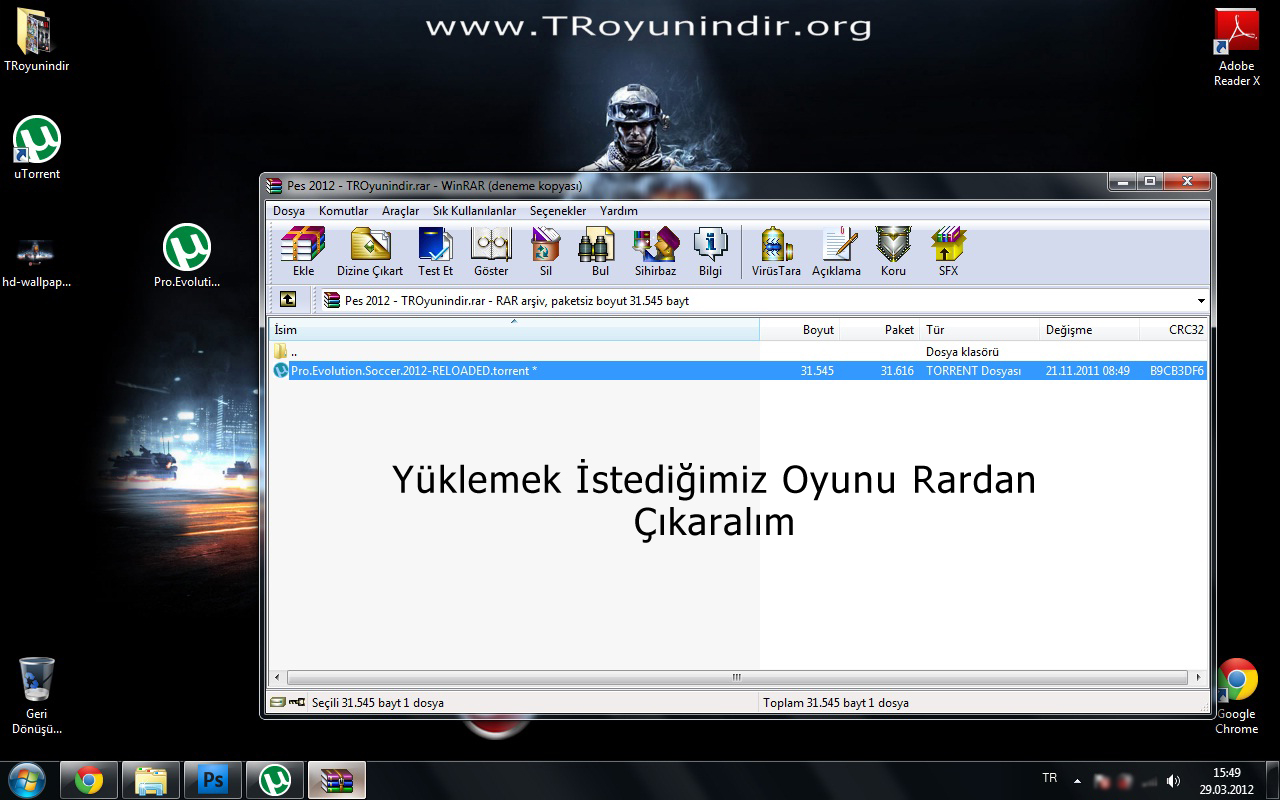Click the Ekle (Add) toolbar icon

[x=303, y=252]
